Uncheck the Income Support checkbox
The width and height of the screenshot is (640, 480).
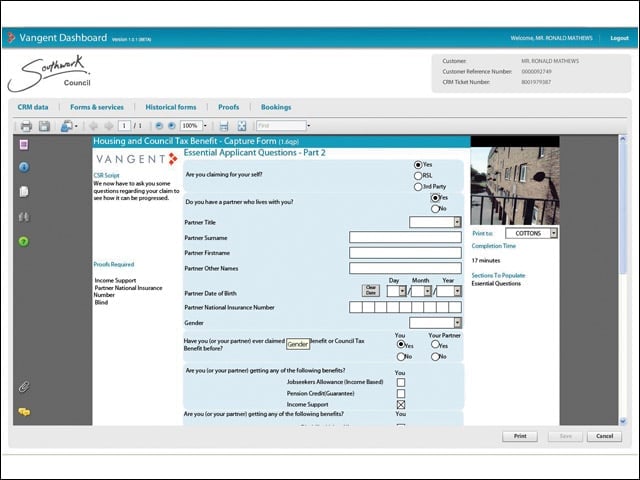click(x=401, y=404)
